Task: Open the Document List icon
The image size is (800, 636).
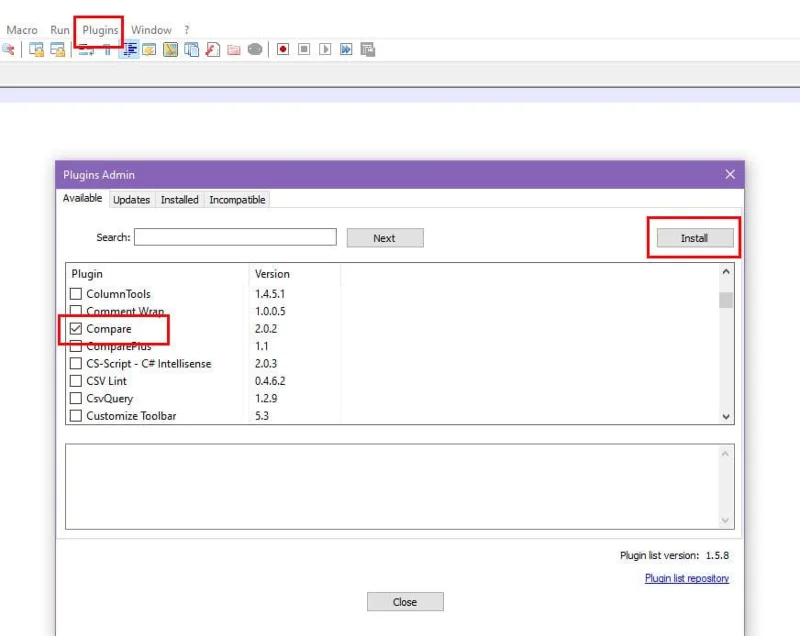Action: click(192, 49)
